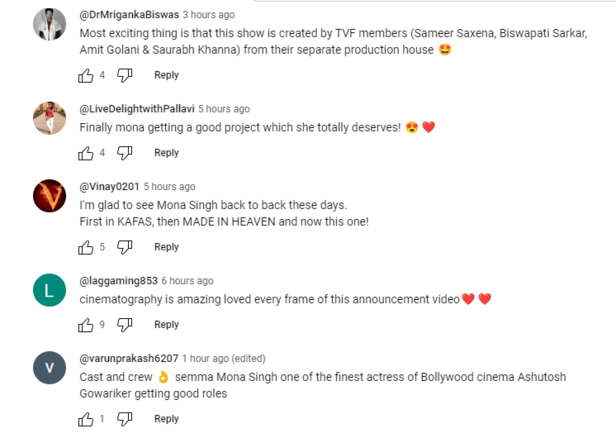Open @DrMrigankaBiswas channel via username
616x438 pixels.
(128, 15)
